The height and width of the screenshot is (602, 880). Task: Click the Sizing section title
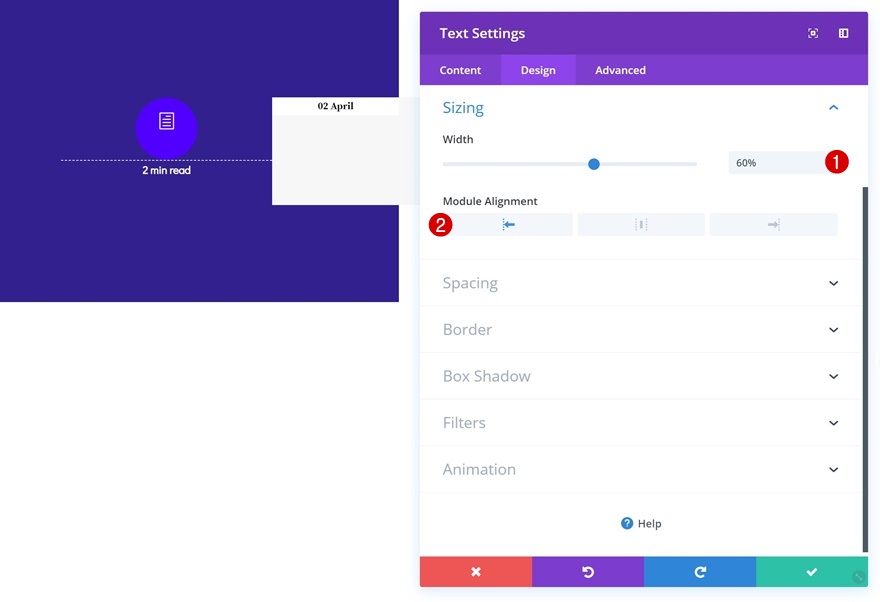(463, 108)
